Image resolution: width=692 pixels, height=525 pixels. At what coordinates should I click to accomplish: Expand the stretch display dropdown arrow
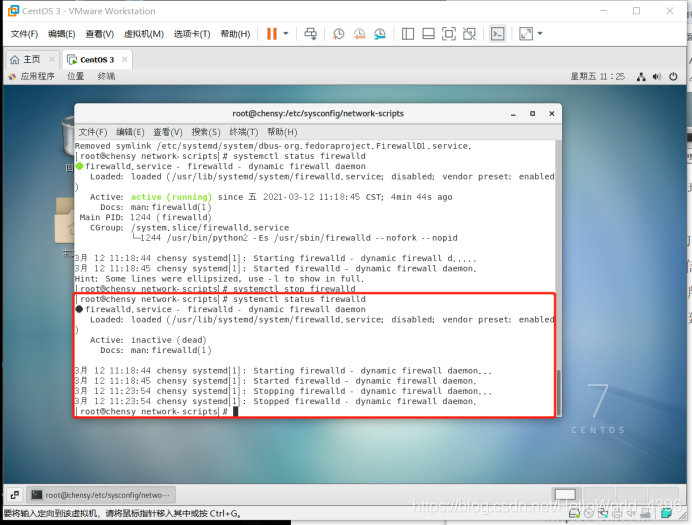point(540,34)
